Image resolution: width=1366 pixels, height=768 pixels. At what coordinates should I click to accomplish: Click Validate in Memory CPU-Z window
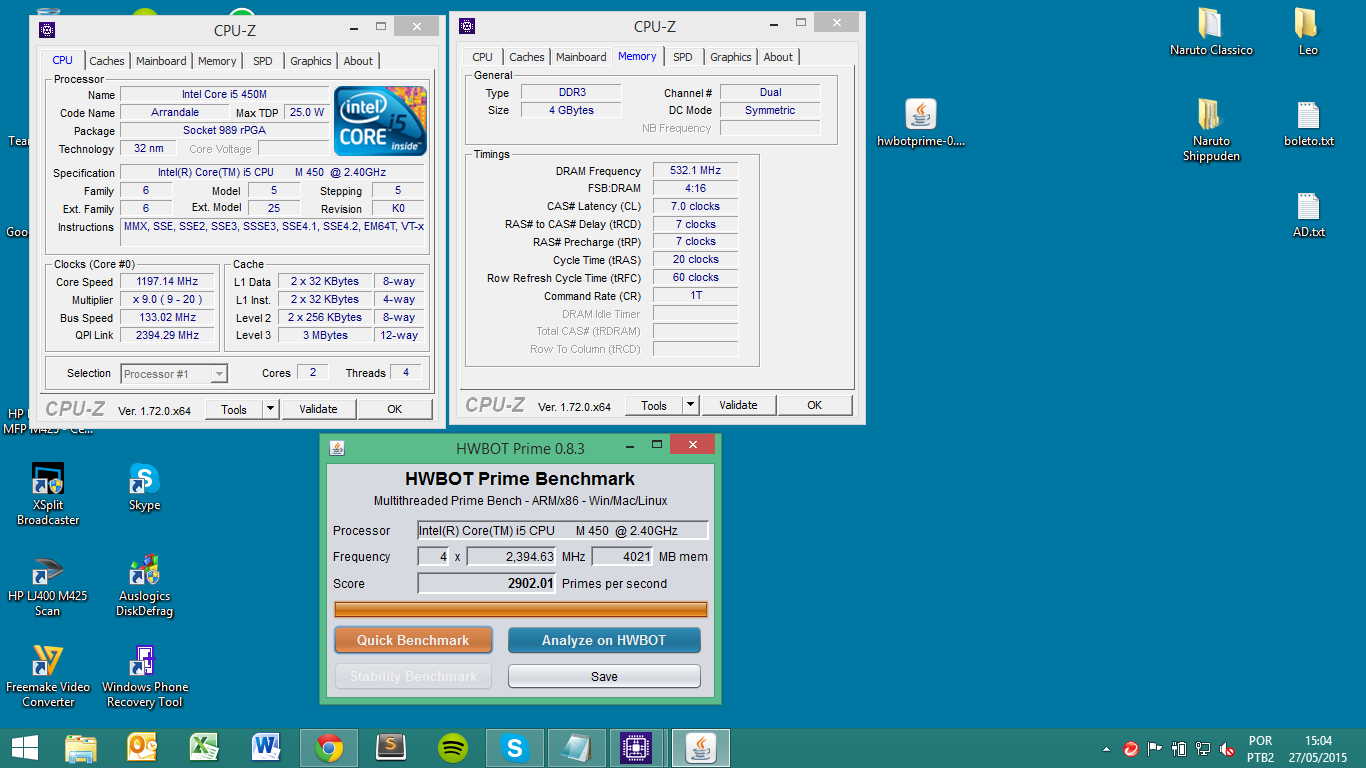pos(738,405)
